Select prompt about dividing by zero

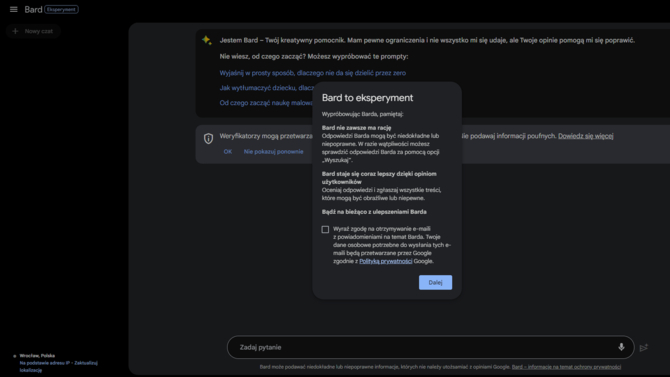coord(312,73)
